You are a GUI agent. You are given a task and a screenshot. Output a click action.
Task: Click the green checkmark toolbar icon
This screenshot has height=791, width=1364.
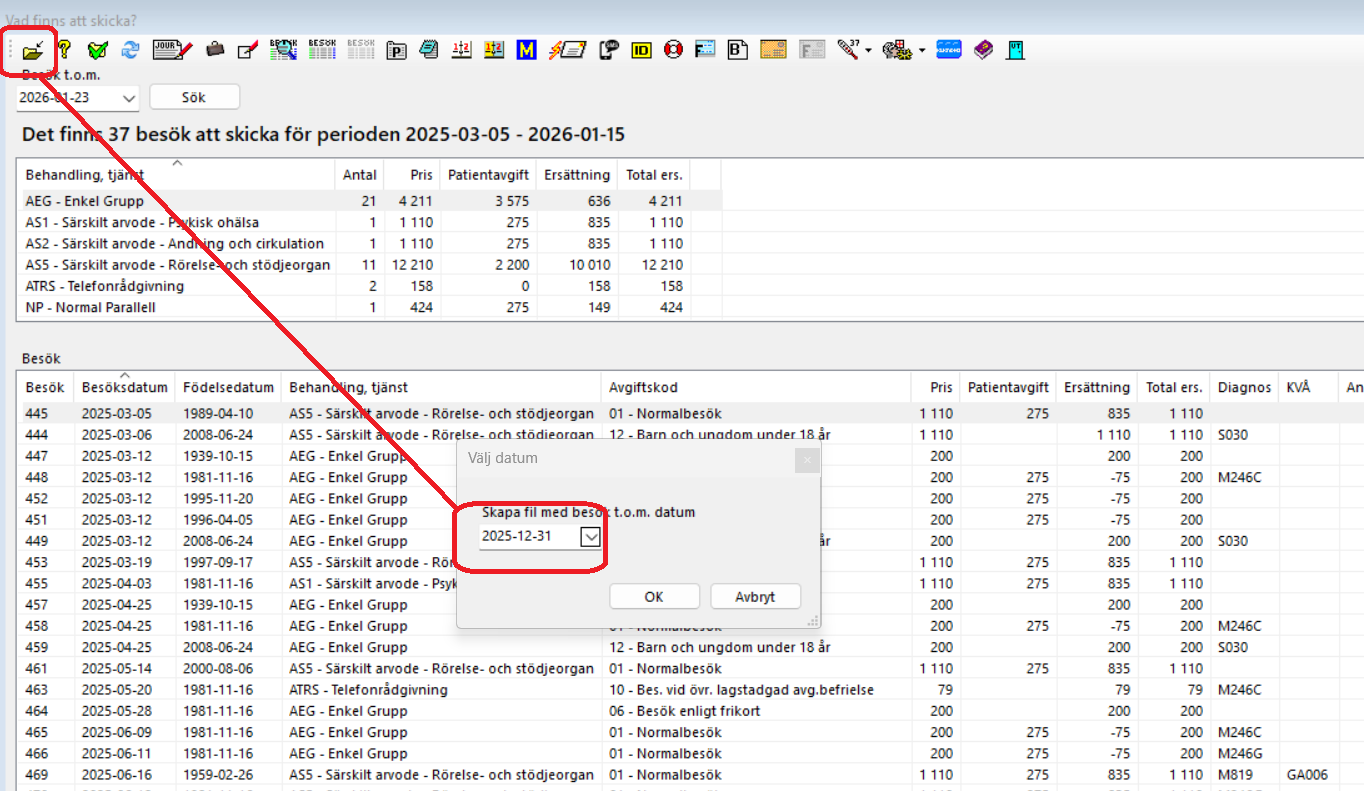[97, 49]
